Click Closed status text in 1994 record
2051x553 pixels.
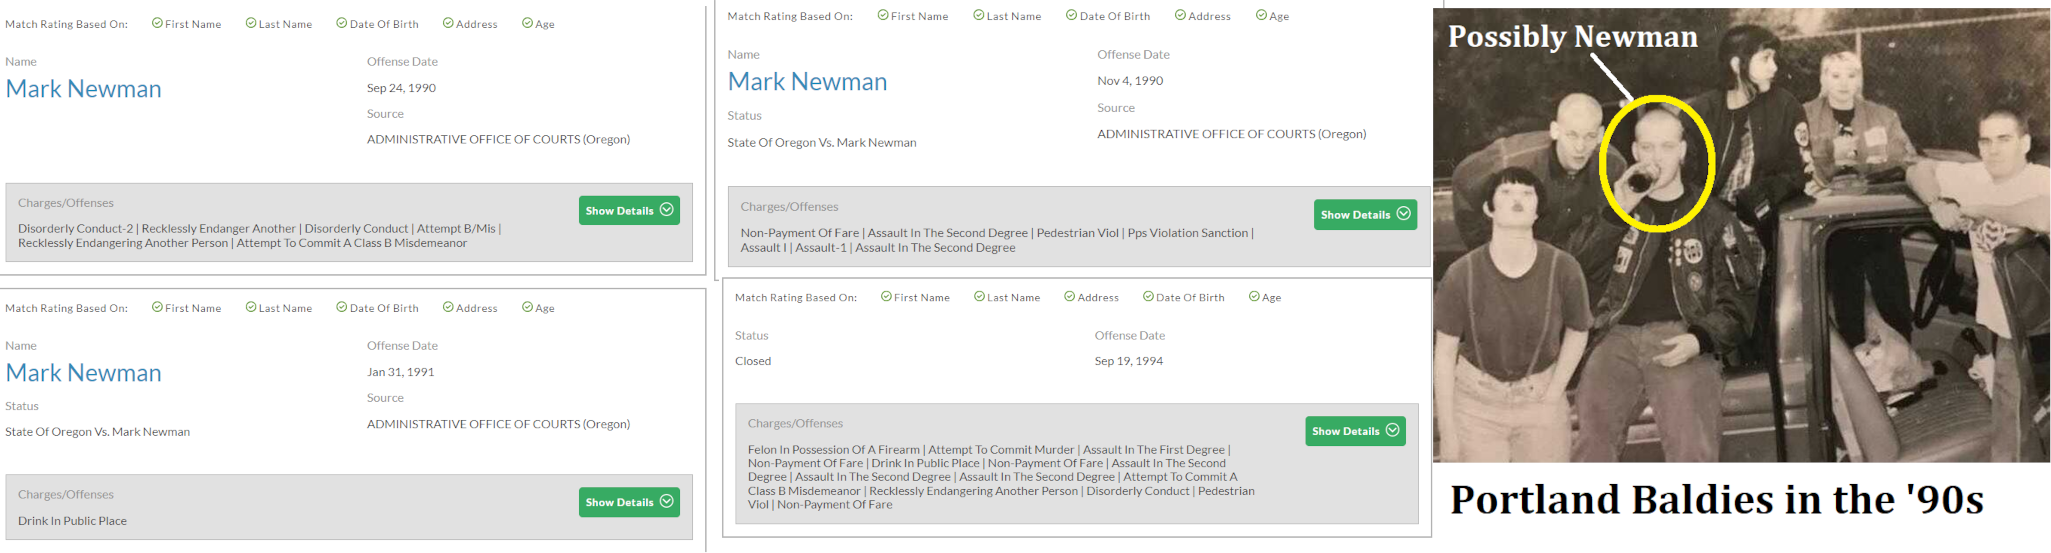pos(753,361)
